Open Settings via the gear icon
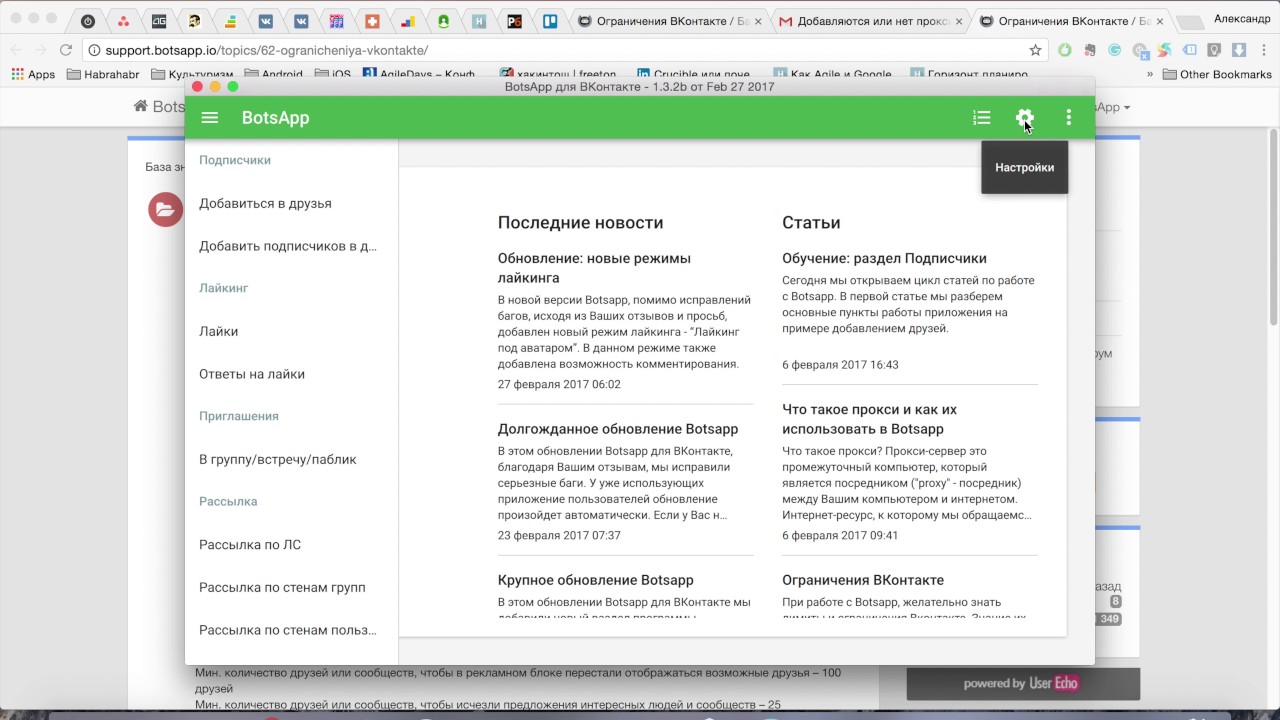The image size is (1280, 720). point(1025,118)
